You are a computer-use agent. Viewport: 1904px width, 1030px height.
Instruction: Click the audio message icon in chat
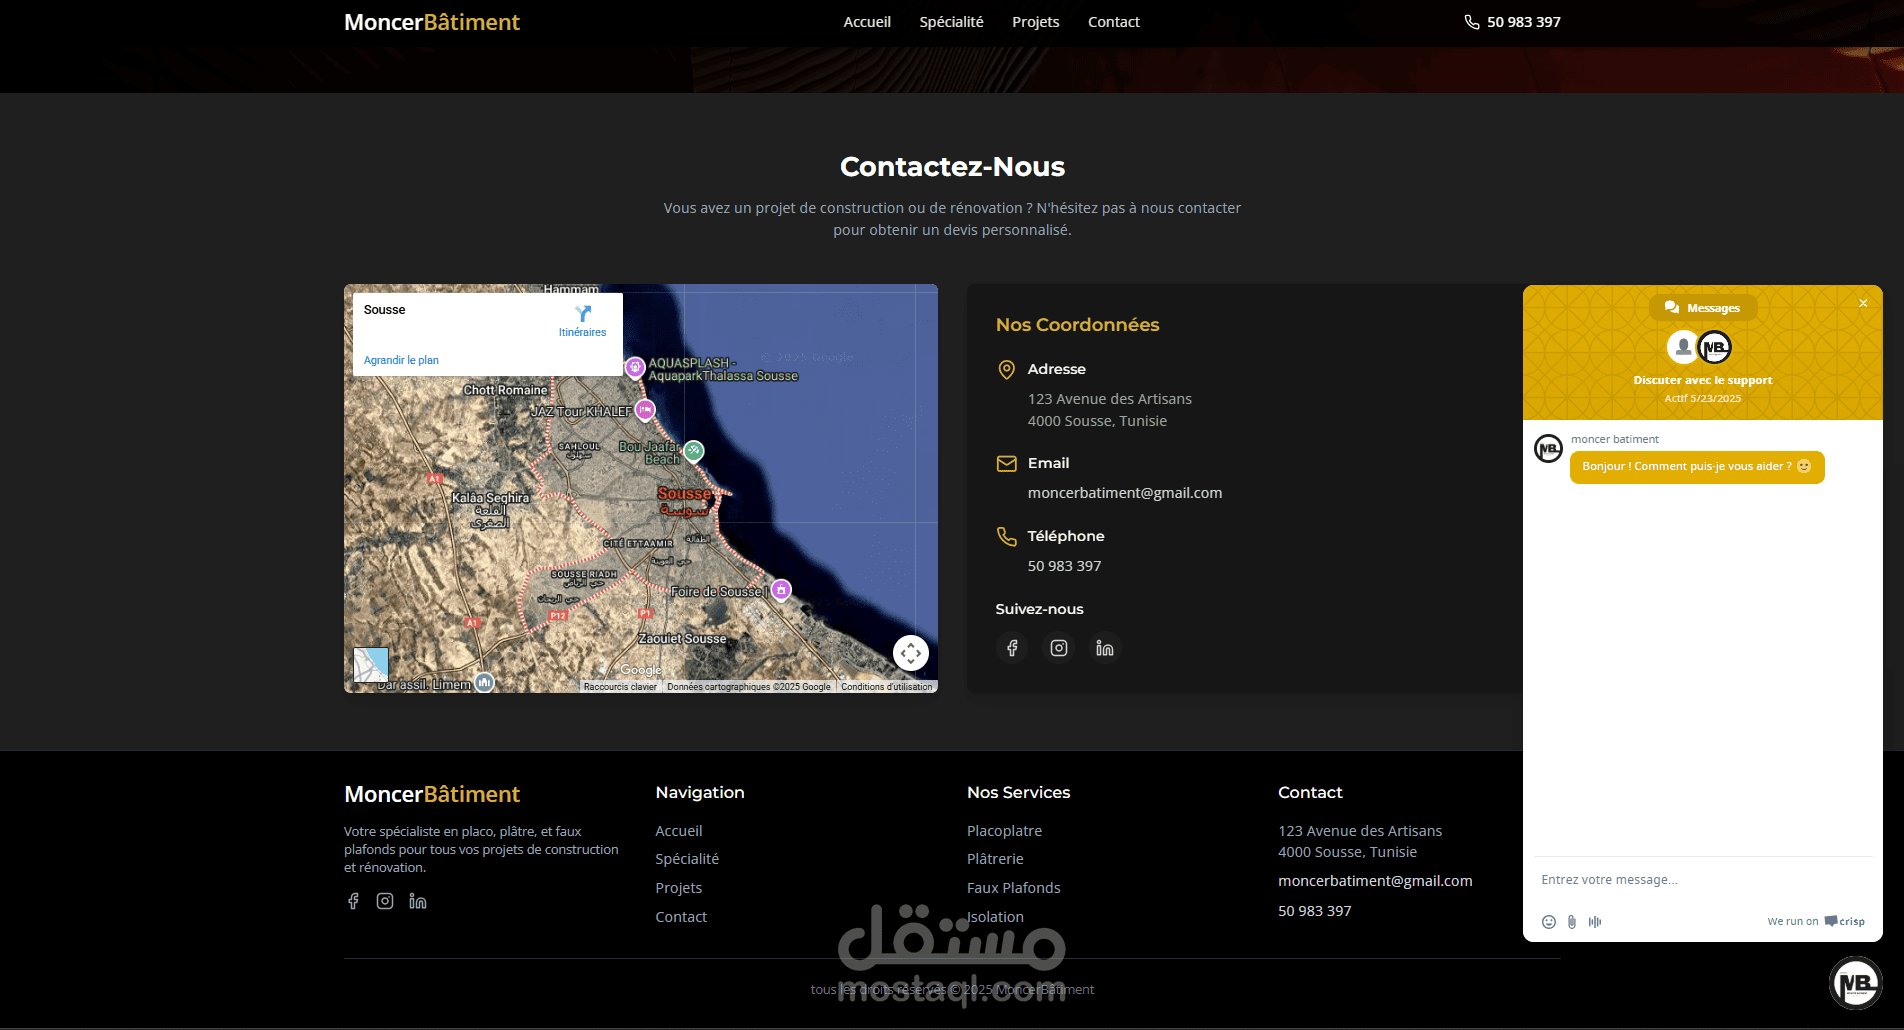tap(1595, 922)
